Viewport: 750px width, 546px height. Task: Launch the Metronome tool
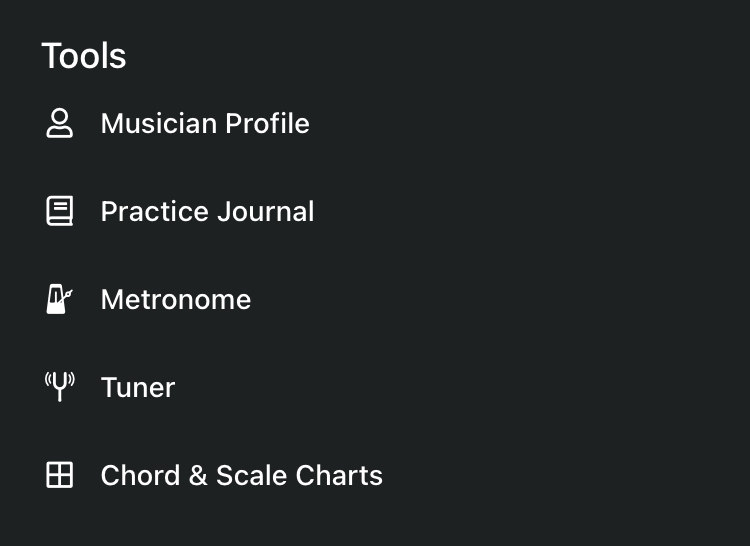pos(375,299)
